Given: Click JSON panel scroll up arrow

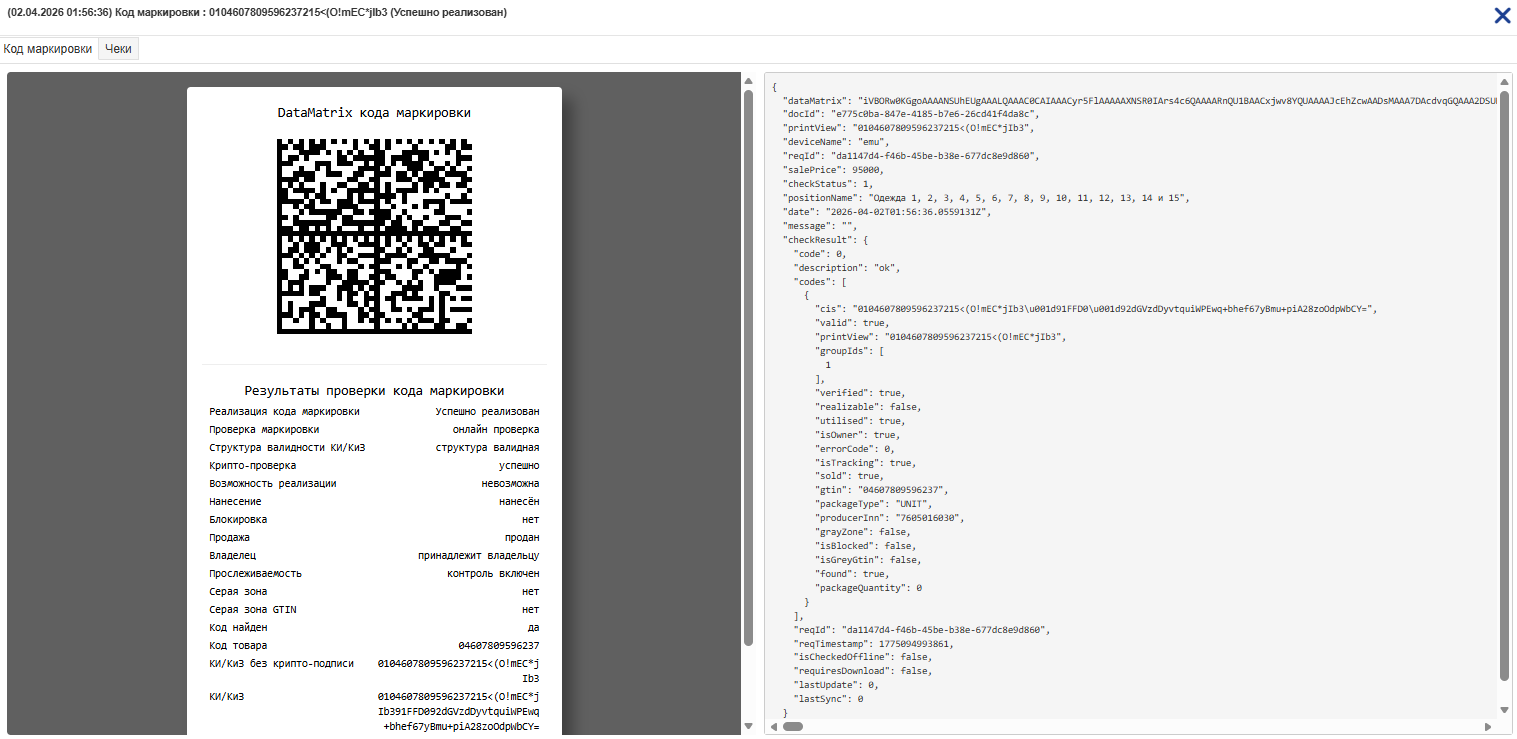Looking at the screenshot, I should (x=1504, y=82).
